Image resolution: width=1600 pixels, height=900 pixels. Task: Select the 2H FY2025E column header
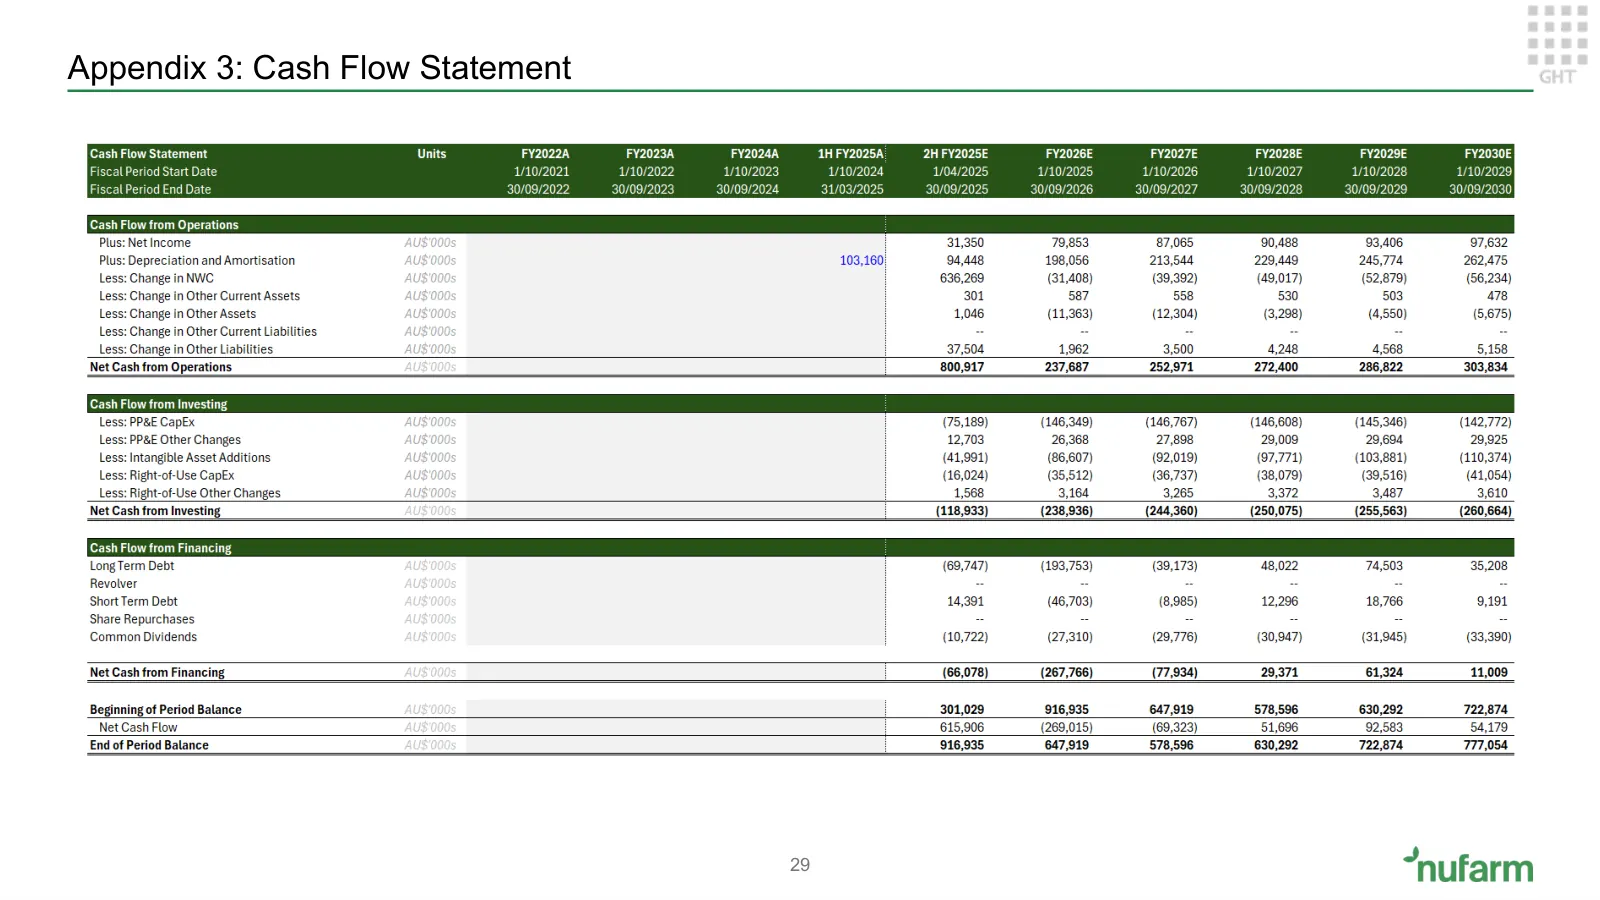(955, 154)
